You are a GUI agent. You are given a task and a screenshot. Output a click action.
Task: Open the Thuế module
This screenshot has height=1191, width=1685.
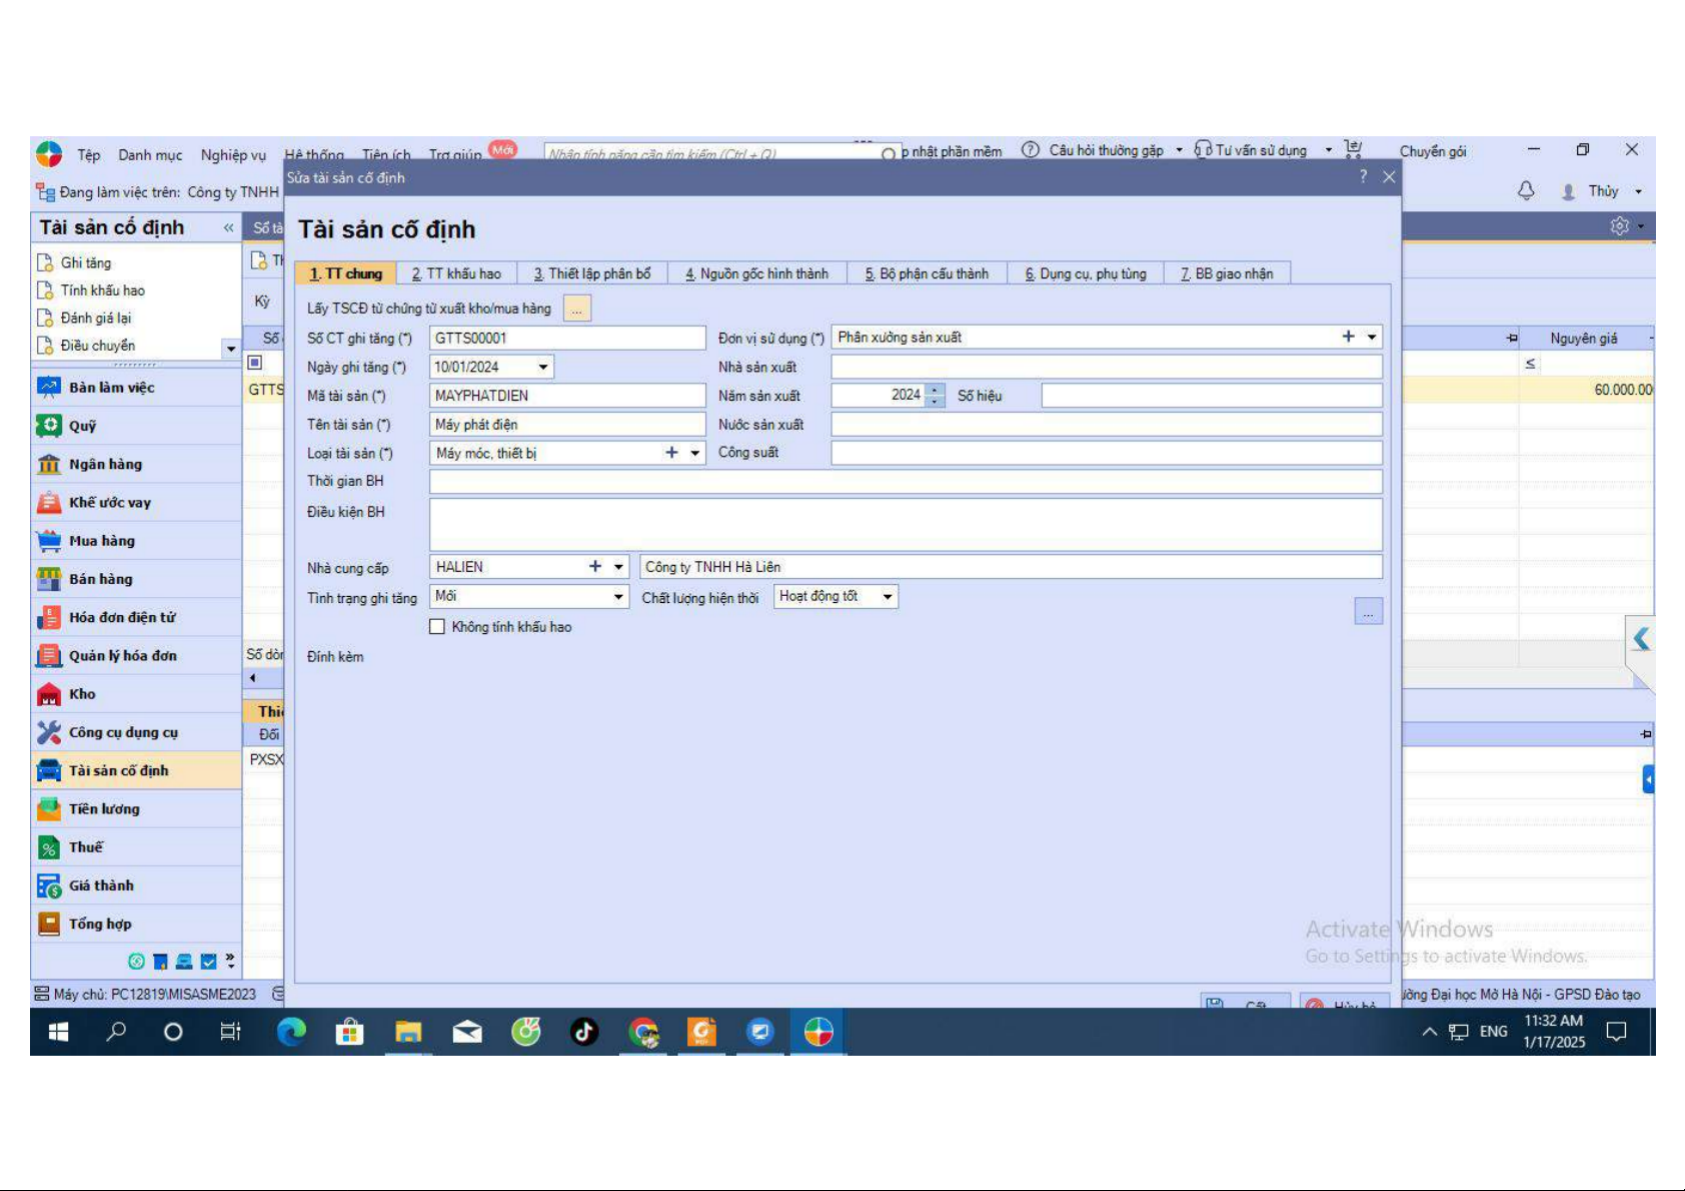[85, 847]
